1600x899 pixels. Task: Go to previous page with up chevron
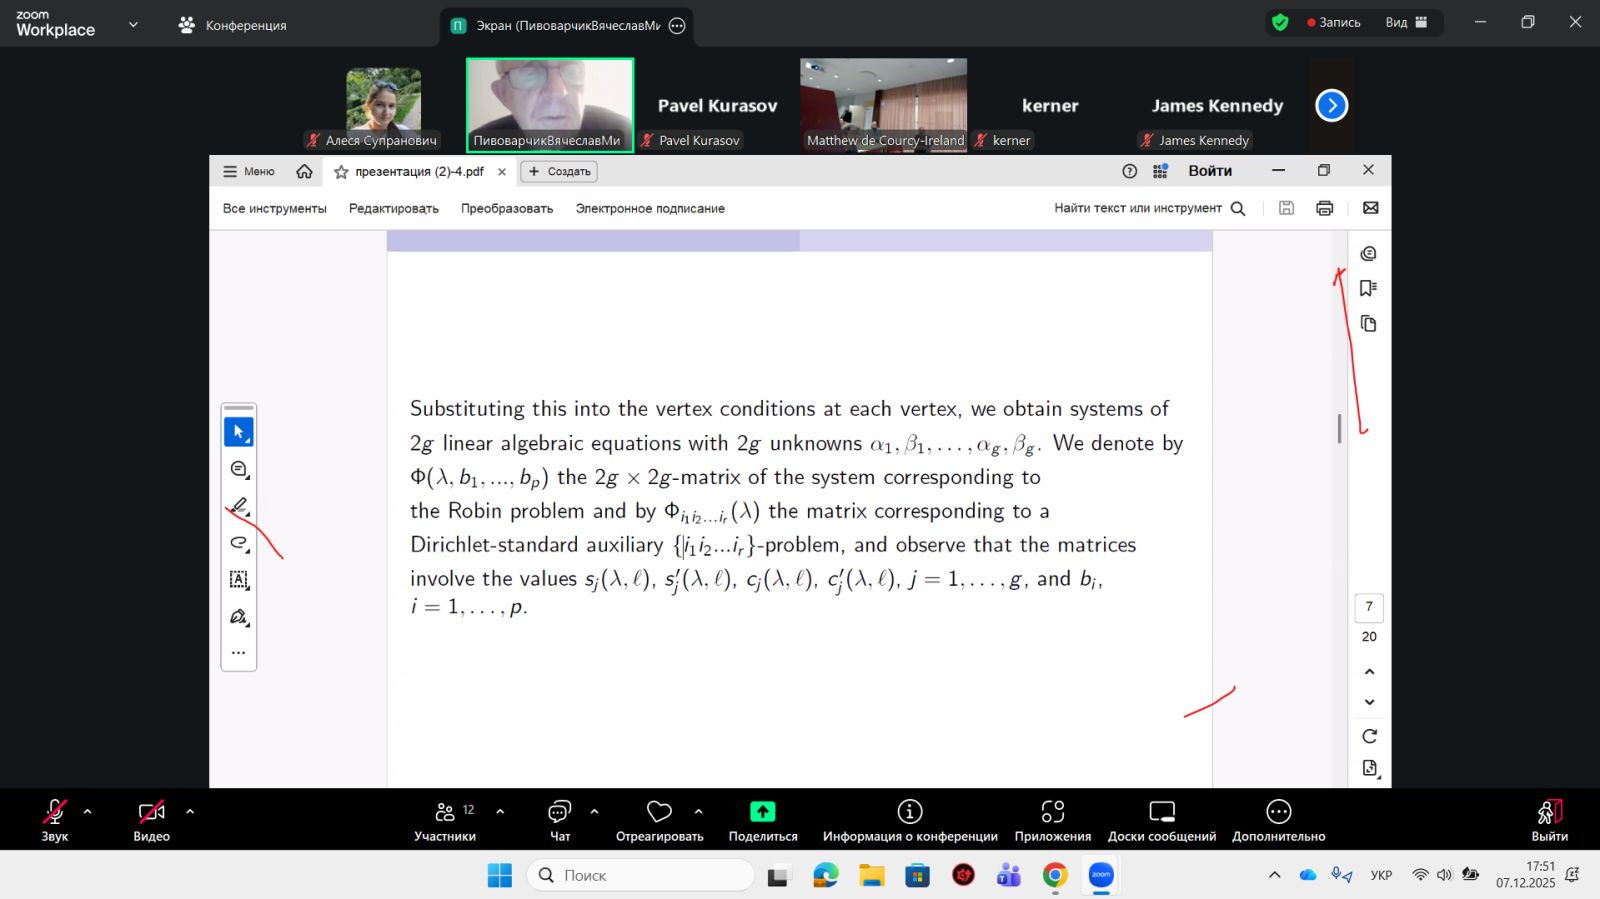pos(1369,672)
